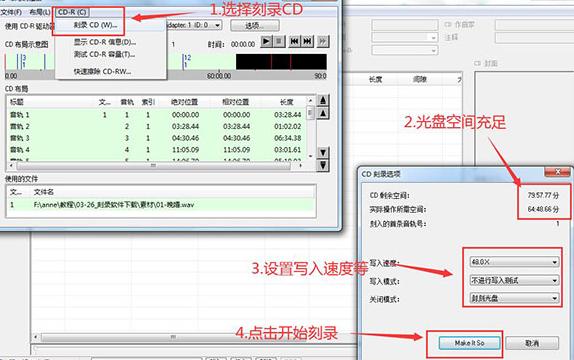Move selected track down one position
The height and width of the screenshot is (360, 574).
pos(323,152)
